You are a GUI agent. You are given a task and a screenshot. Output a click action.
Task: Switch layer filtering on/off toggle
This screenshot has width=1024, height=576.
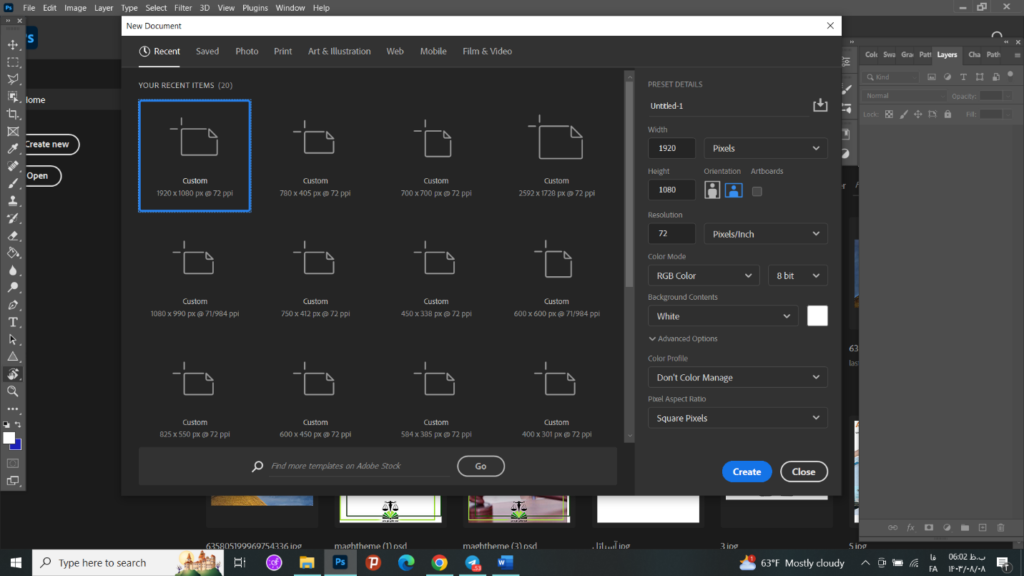1010,75
